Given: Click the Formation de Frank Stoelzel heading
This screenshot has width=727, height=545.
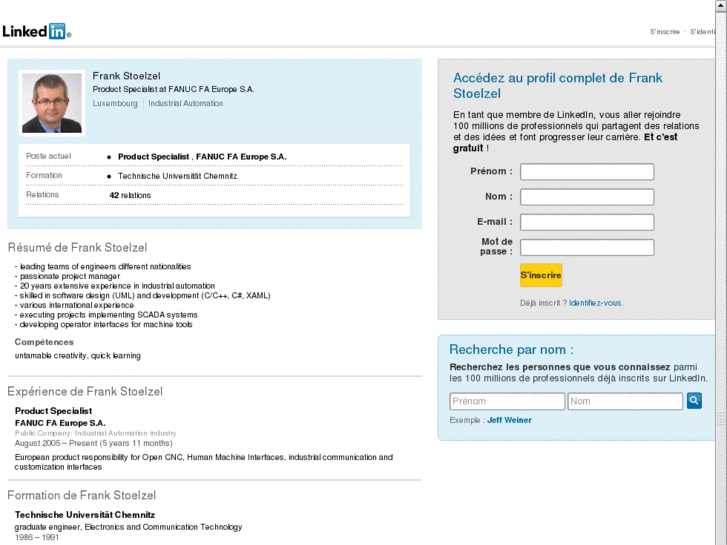Looking at the screenshot, I should pos(82,495).
